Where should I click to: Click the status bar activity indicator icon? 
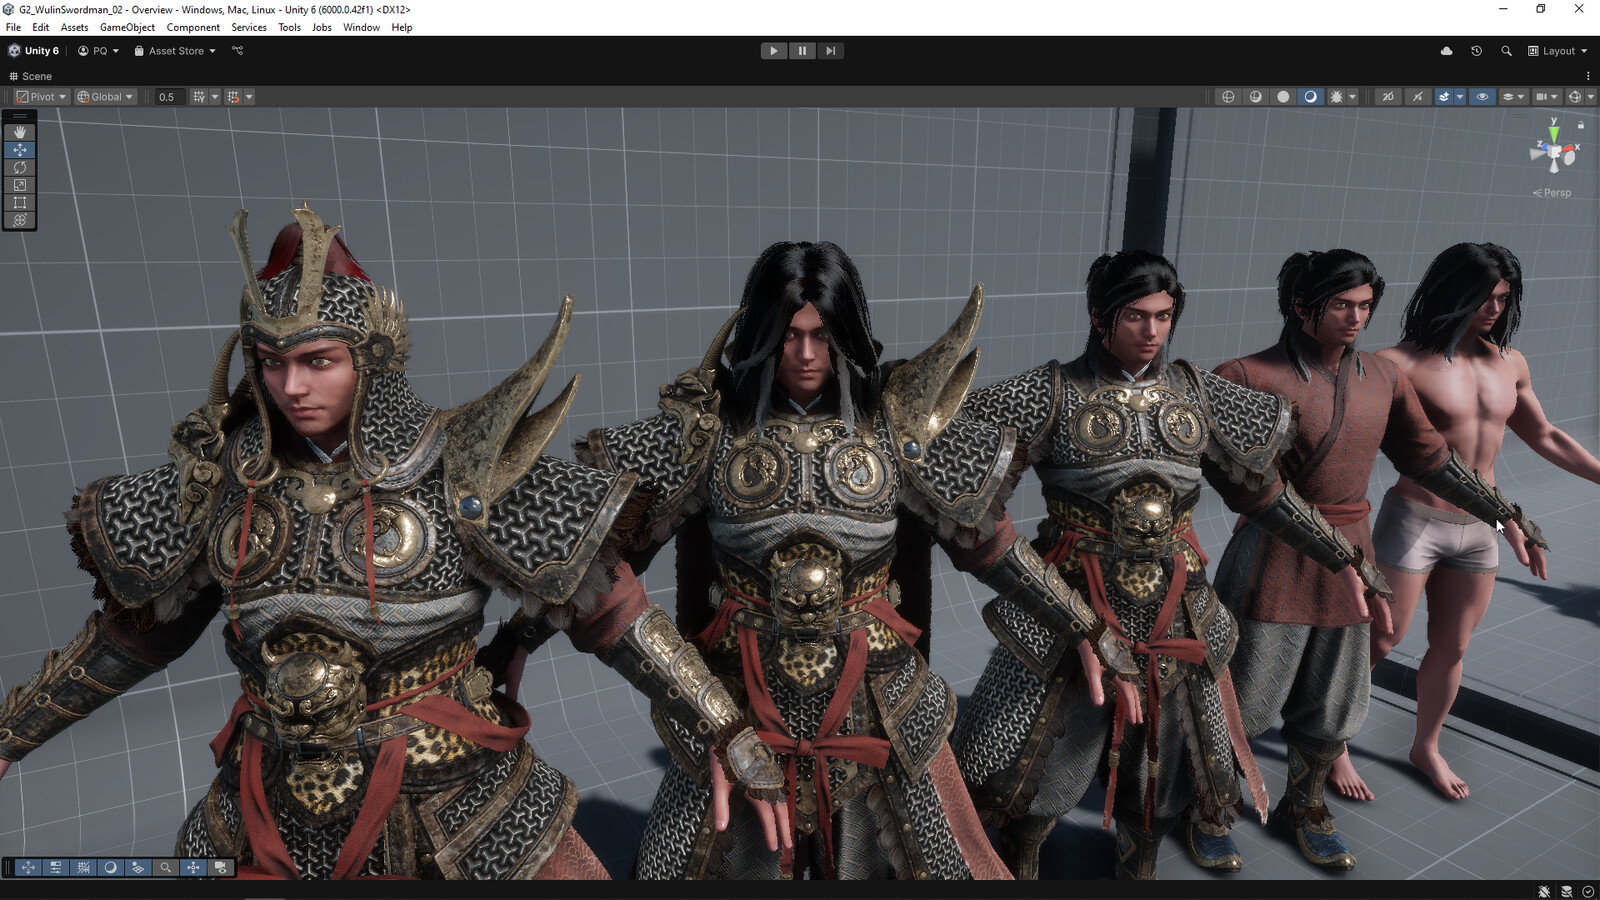(x=1588, y=891)
